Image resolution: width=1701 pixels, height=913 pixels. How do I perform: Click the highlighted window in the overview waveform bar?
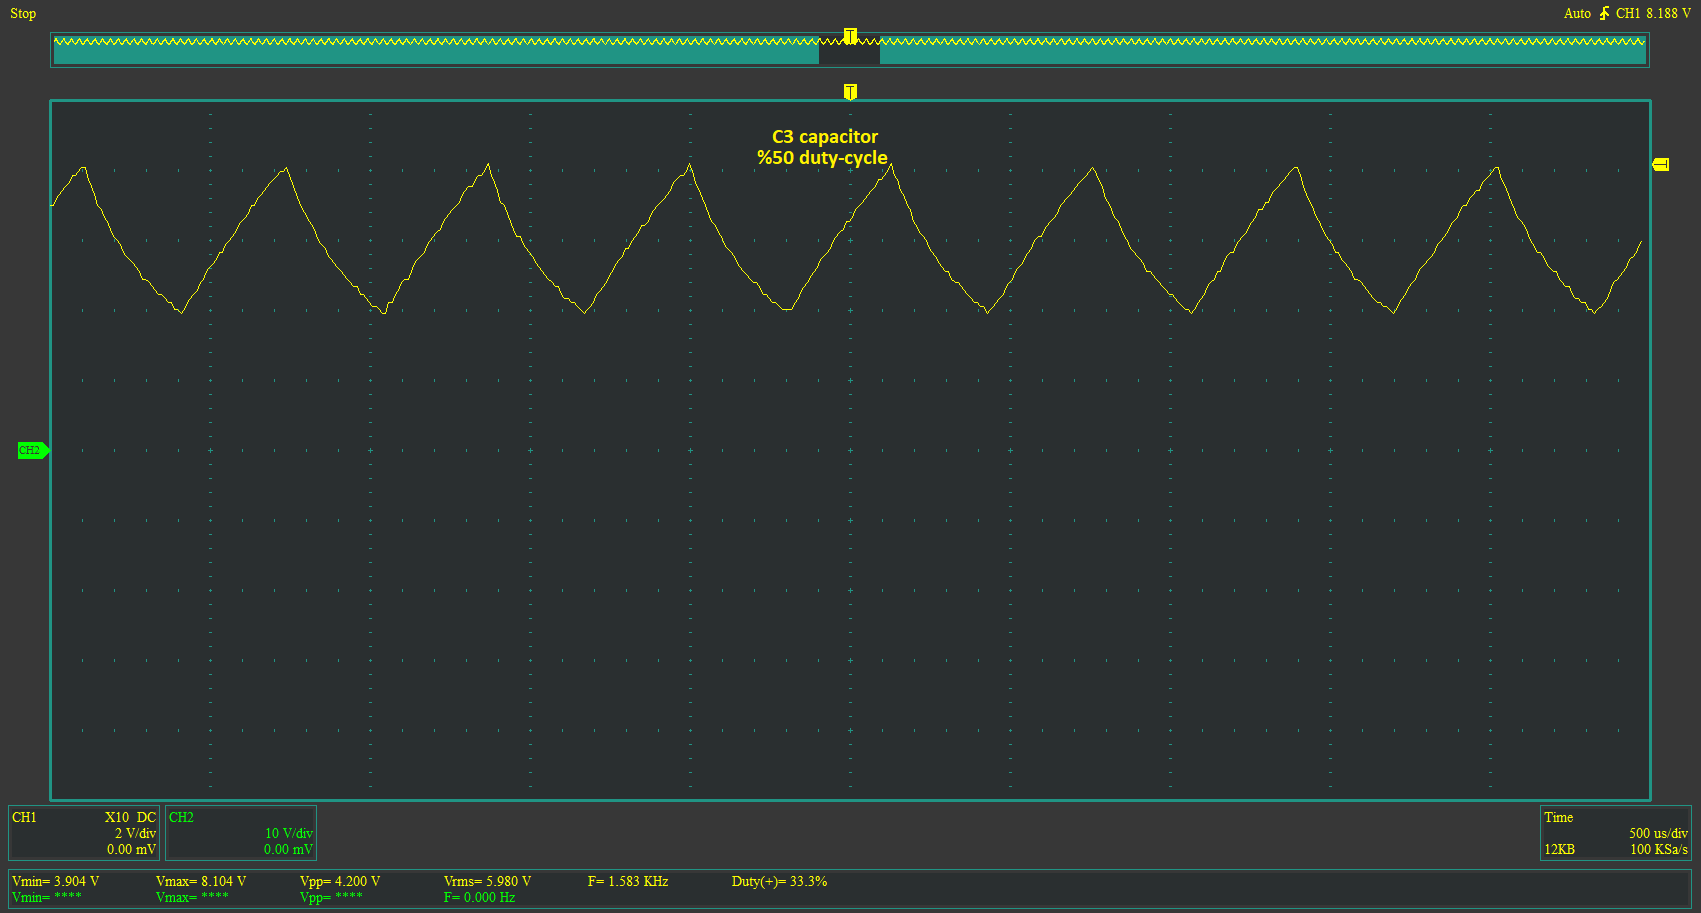849,50
